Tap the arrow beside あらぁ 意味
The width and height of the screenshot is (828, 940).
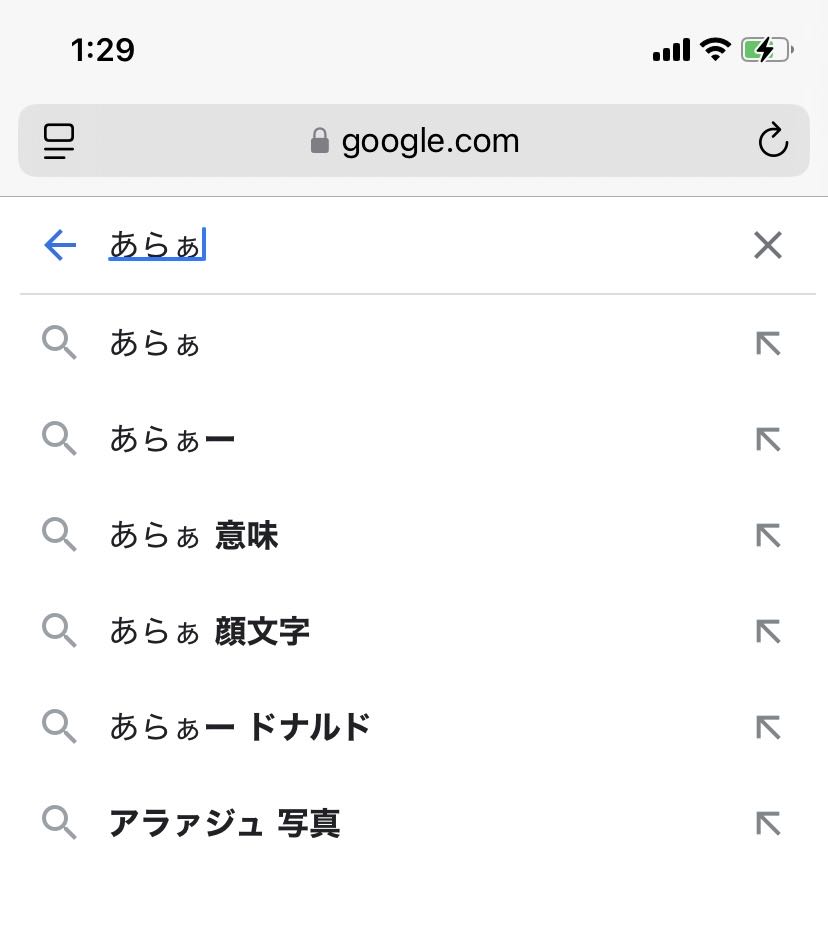[767, 536]
